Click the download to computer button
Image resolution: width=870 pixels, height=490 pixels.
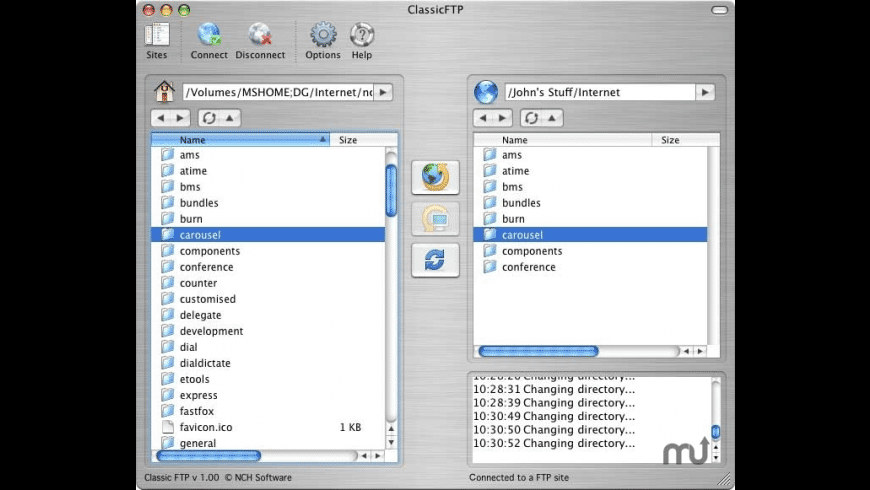coord(436,219)
